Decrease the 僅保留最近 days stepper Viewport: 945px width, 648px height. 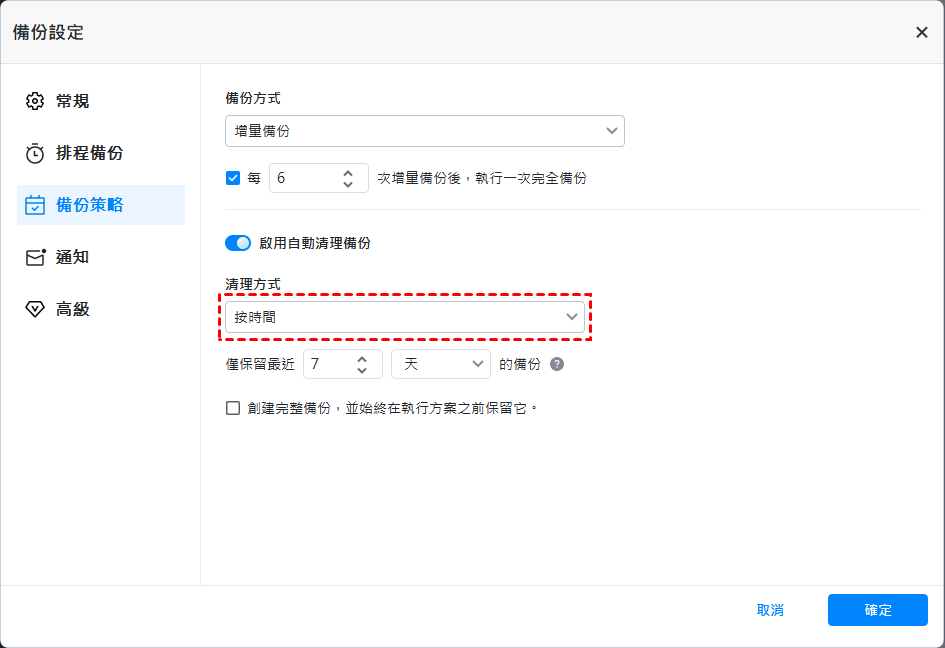pyautogui.click(x=362, y=370)
